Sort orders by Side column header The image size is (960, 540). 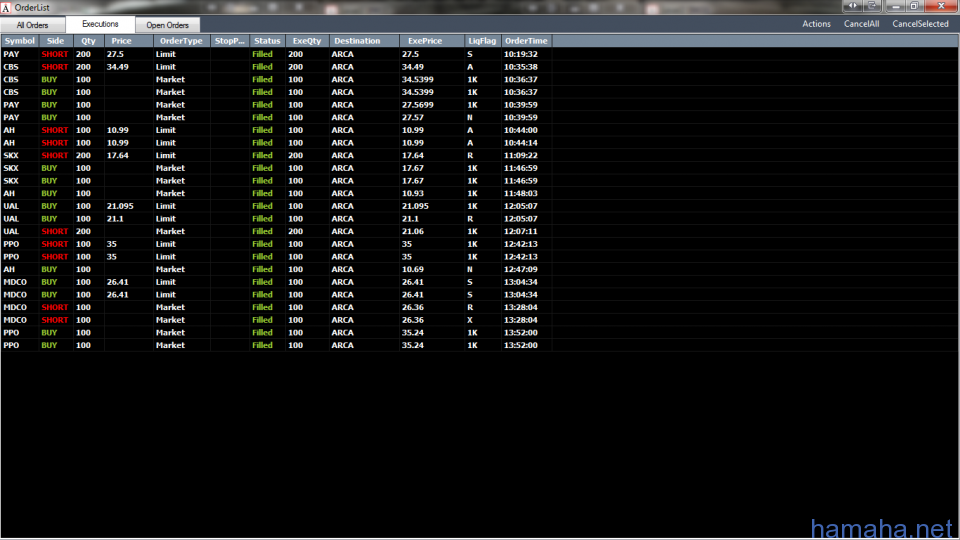pos(55,41)
